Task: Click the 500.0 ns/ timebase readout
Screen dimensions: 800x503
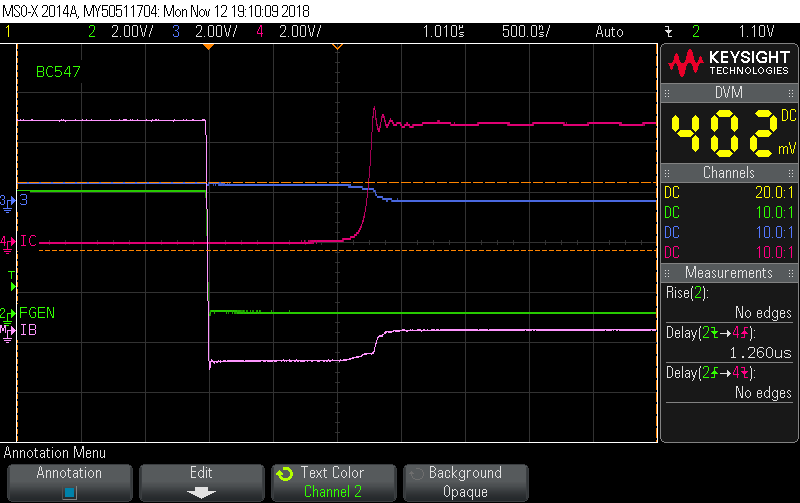Action: (526, 32)
